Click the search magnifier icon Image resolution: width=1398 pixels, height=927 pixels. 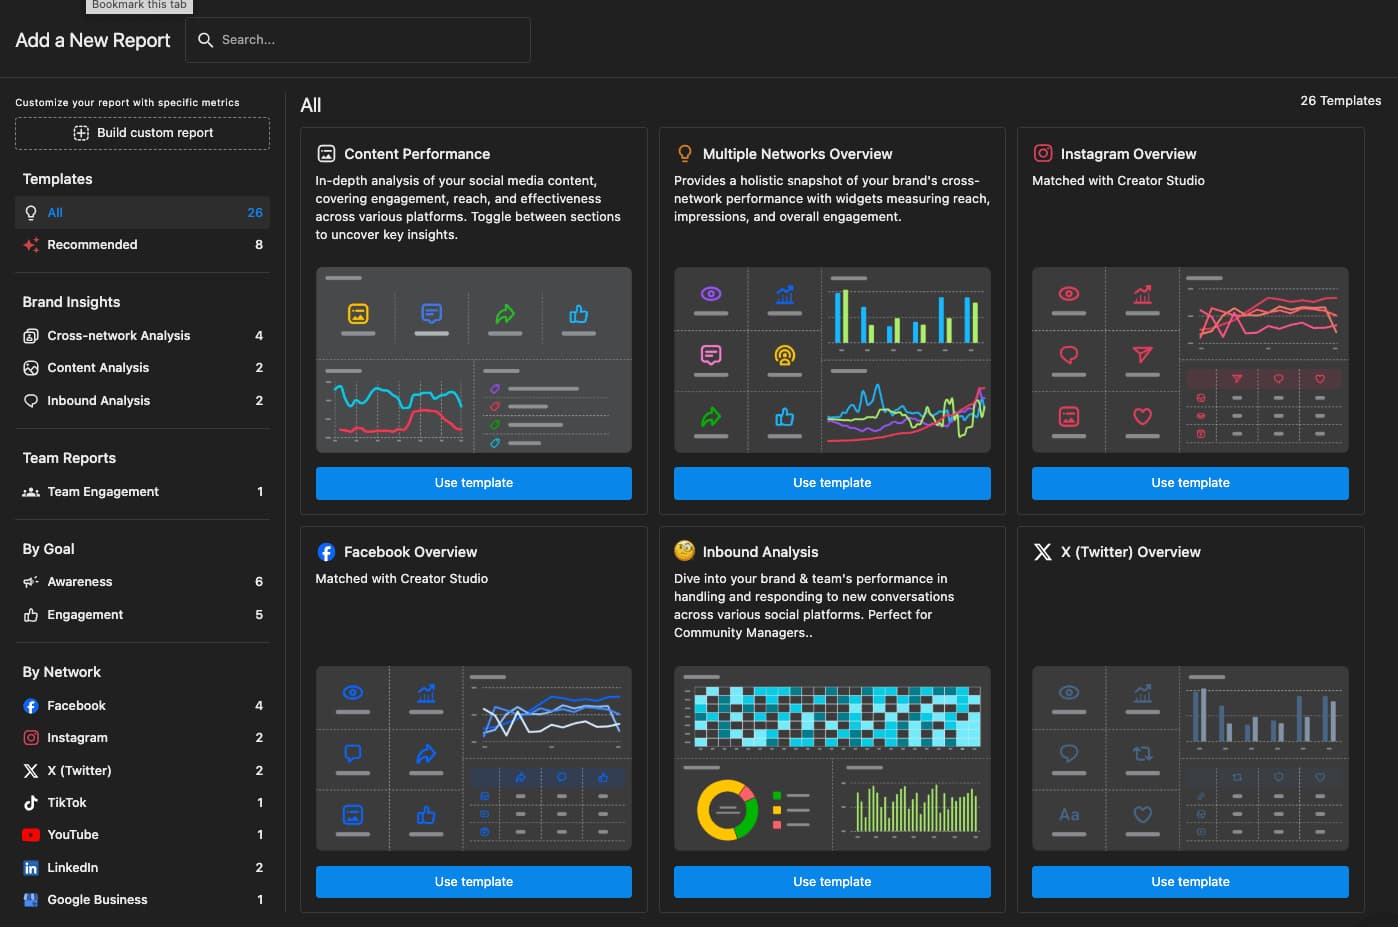point(205,40)
